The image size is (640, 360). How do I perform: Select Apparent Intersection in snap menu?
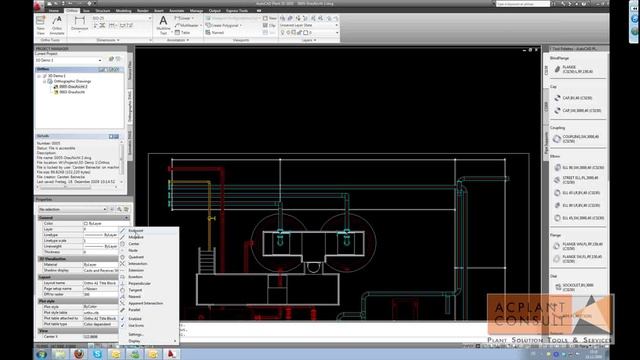[149, 303]
